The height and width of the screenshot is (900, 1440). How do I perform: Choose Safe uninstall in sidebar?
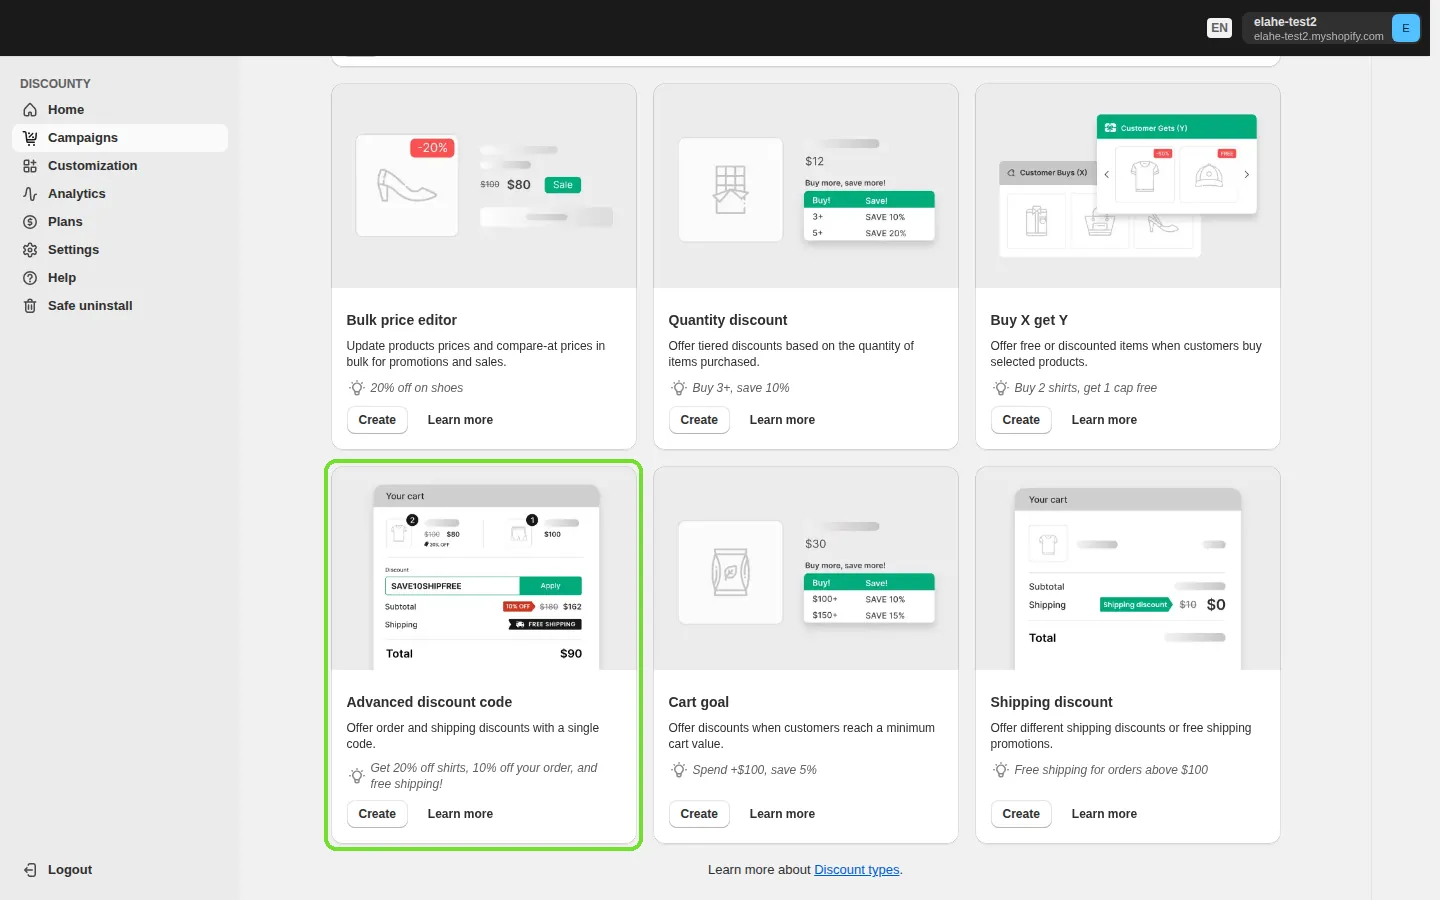coord(120,306)
